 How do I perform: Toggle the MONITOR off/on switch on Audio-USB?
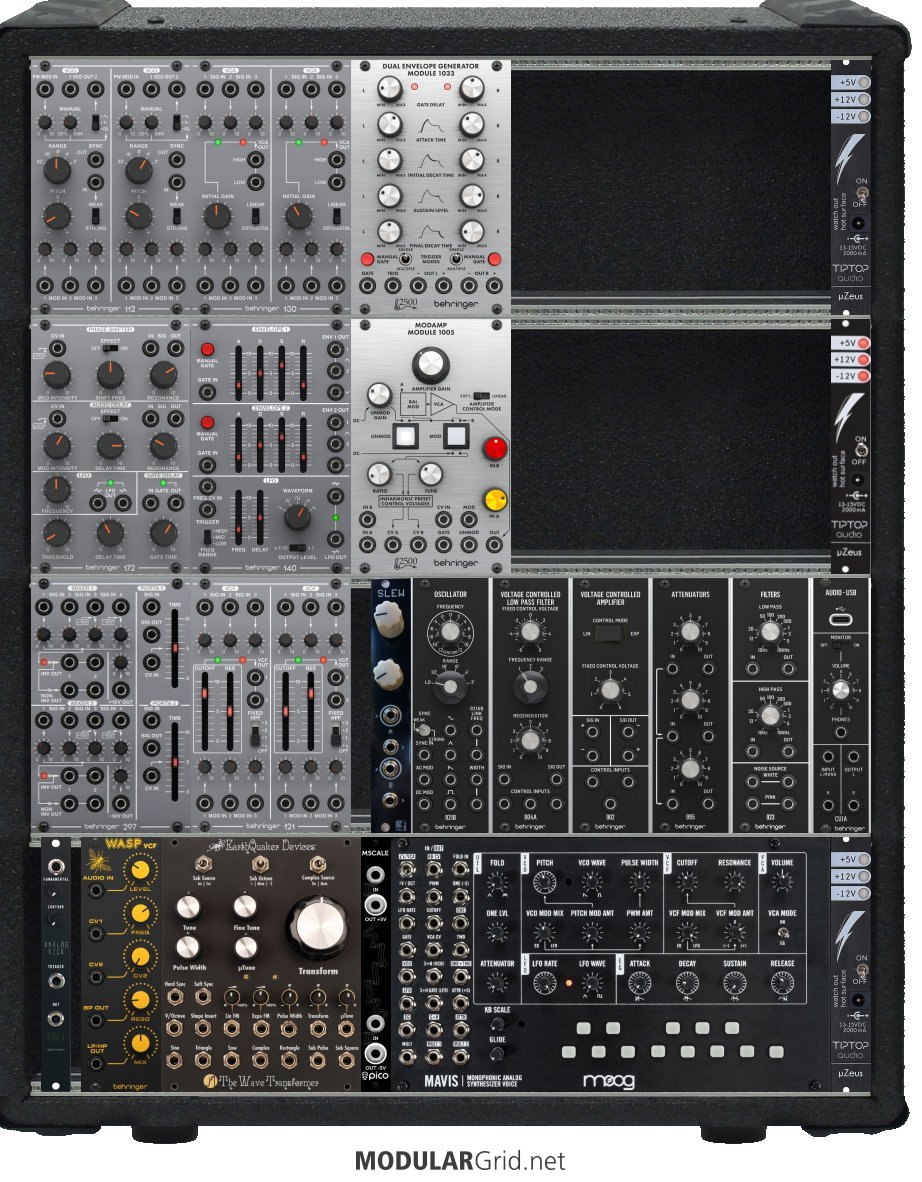click(841, 645)
